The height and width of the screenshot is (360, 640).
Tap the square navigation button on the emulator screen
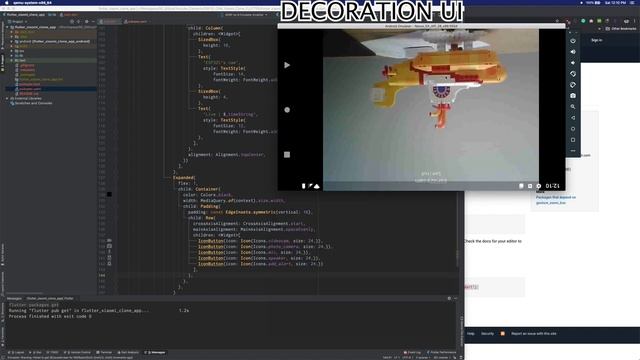[287, 154]
